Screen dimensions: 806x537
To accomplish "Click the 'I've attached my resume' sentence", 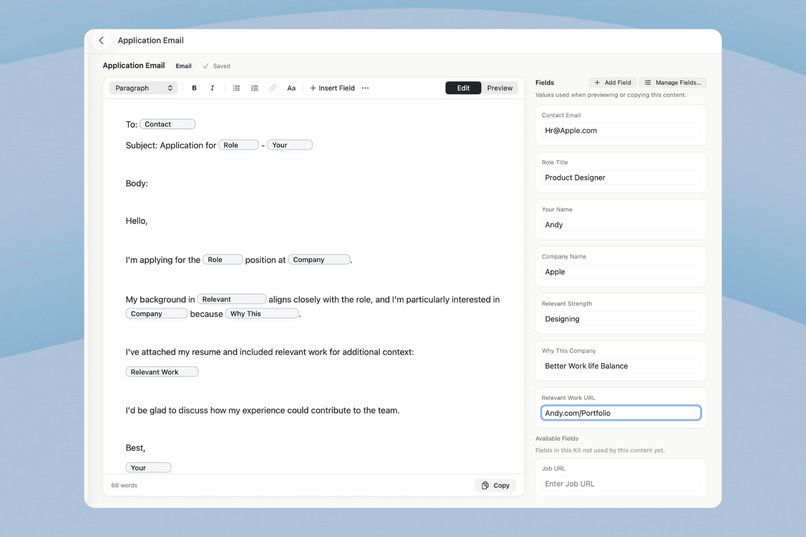I will (x=270, y=352).
